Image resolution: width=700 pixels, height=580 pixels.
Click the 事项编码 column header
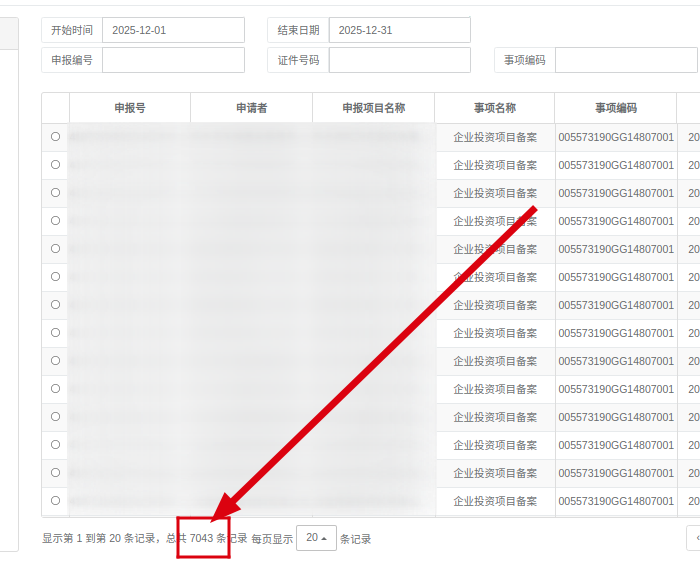tap(616, 108)
